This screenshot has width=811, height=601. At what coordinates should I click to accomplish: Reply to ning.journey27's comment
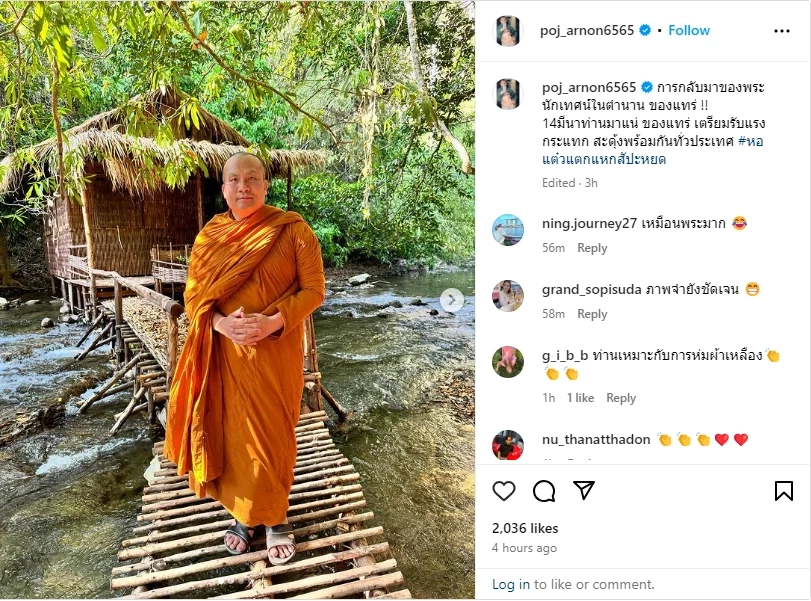pos(593,248)
